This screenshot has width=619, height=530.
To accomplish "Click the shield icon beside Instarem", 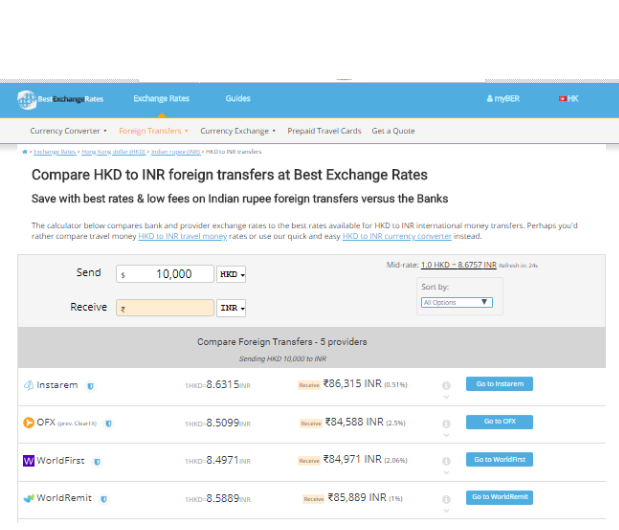I will (x=90, y=386).
